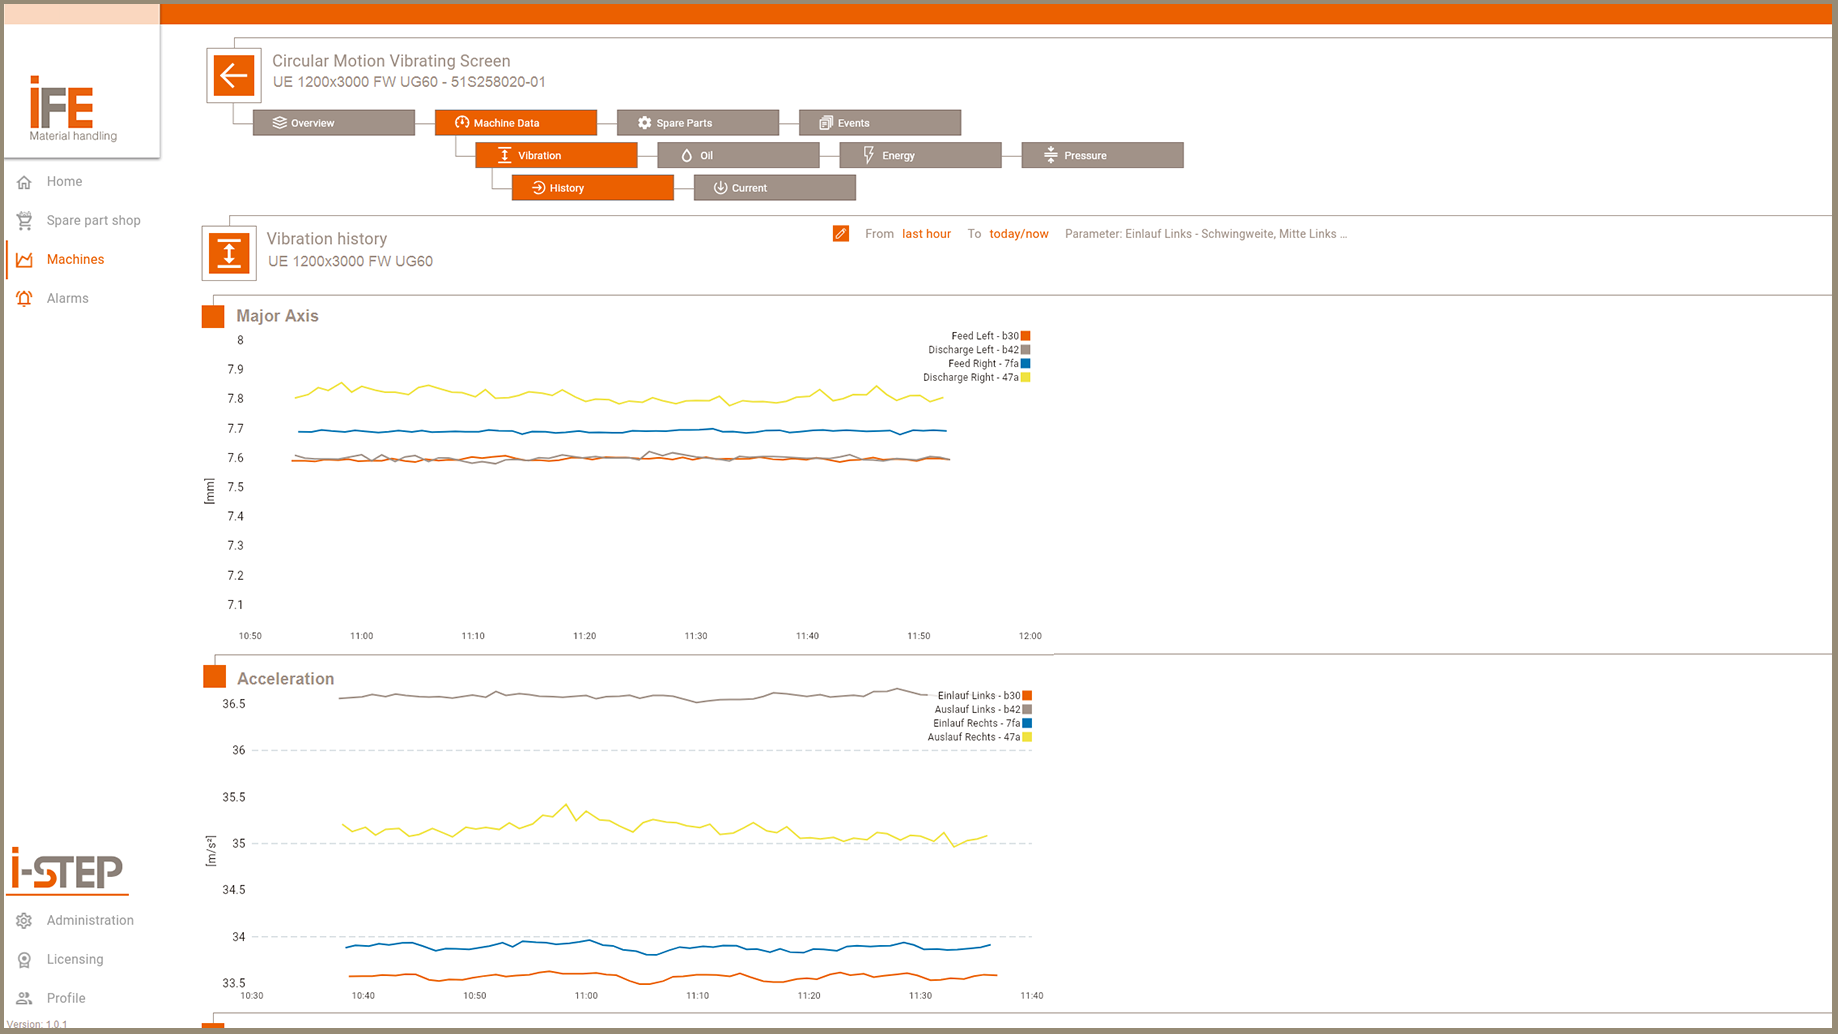Viewport: 1838px width, 1034px height.
Task: Click the Vibration history icon
Action: point(229,253)
